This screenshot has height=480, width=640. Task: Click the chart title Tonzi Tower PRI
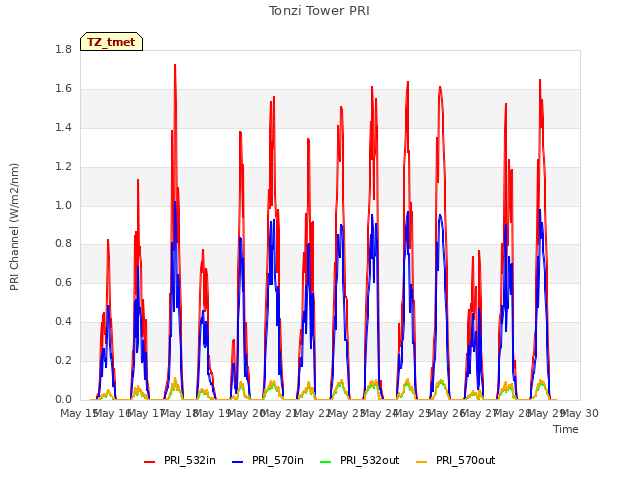tap(319, 11)
